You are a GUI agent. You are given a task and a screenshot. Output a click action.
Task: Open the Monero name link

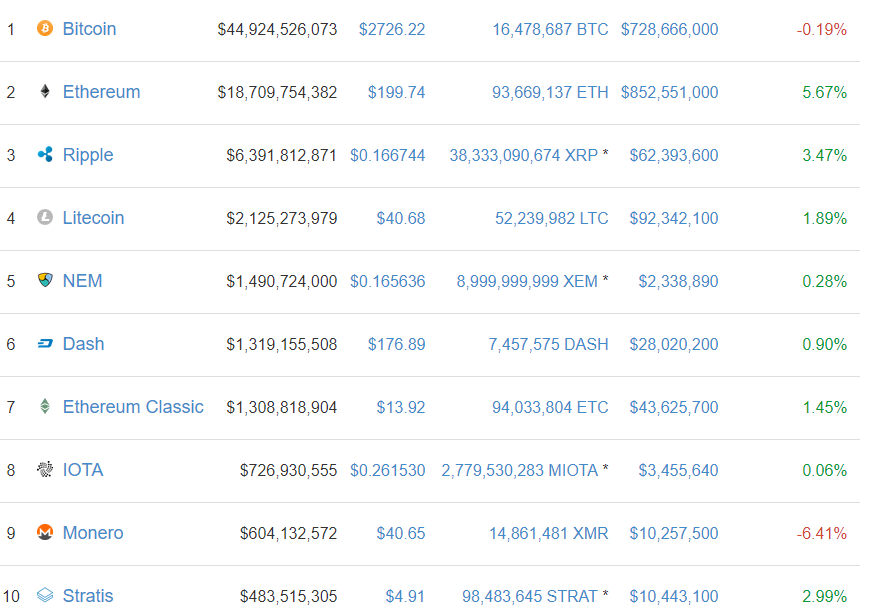point(93,533)
